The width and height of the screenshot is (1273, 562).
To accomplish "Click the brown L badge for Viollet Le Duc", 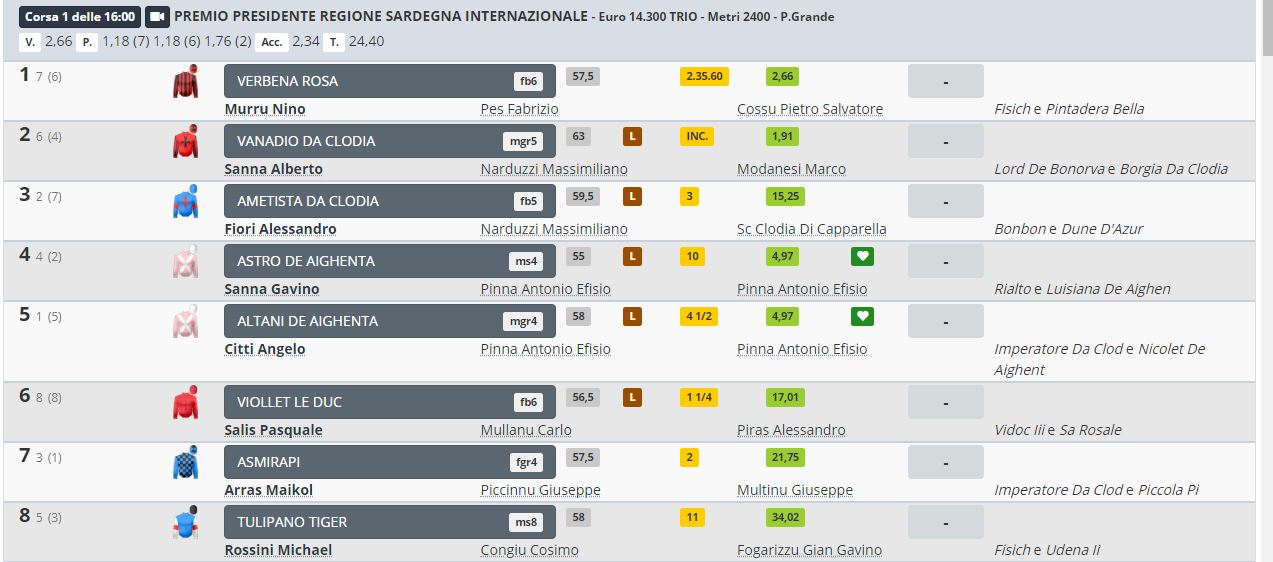I will tap(631, 398).
